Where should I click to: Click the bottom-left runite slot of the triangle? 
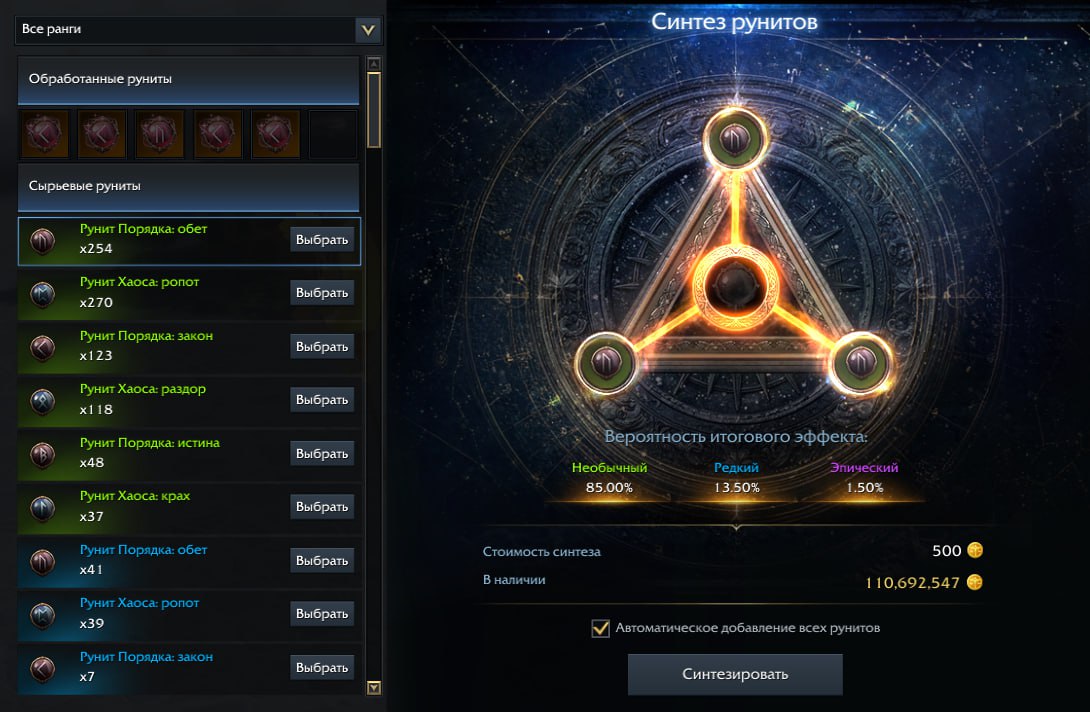point(605,362)
